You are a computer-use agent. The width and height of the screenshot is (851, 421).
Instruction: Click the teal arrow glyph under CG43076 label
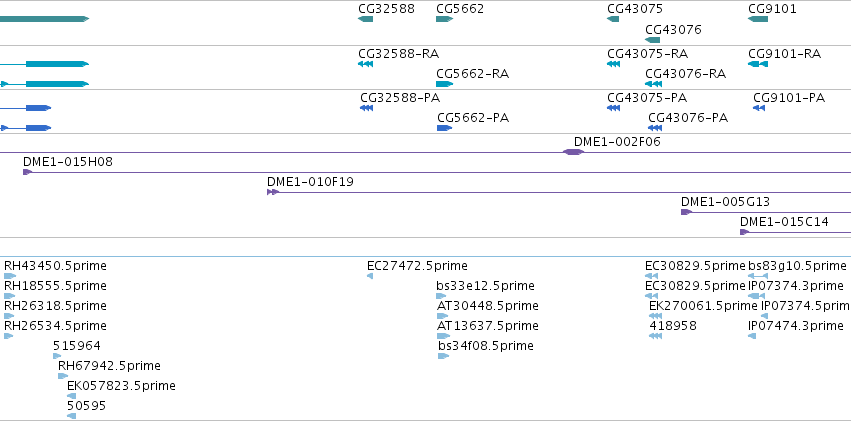click(652, 40)
